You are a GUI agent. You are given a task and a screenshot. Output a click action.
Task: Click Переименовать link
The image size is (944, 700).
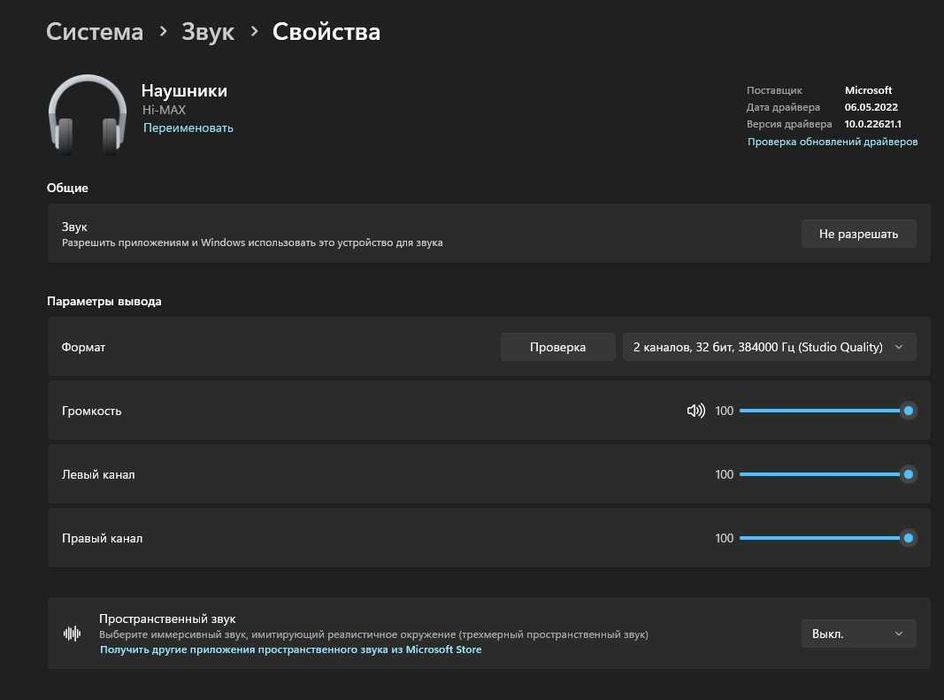click(x=188, y=128)
